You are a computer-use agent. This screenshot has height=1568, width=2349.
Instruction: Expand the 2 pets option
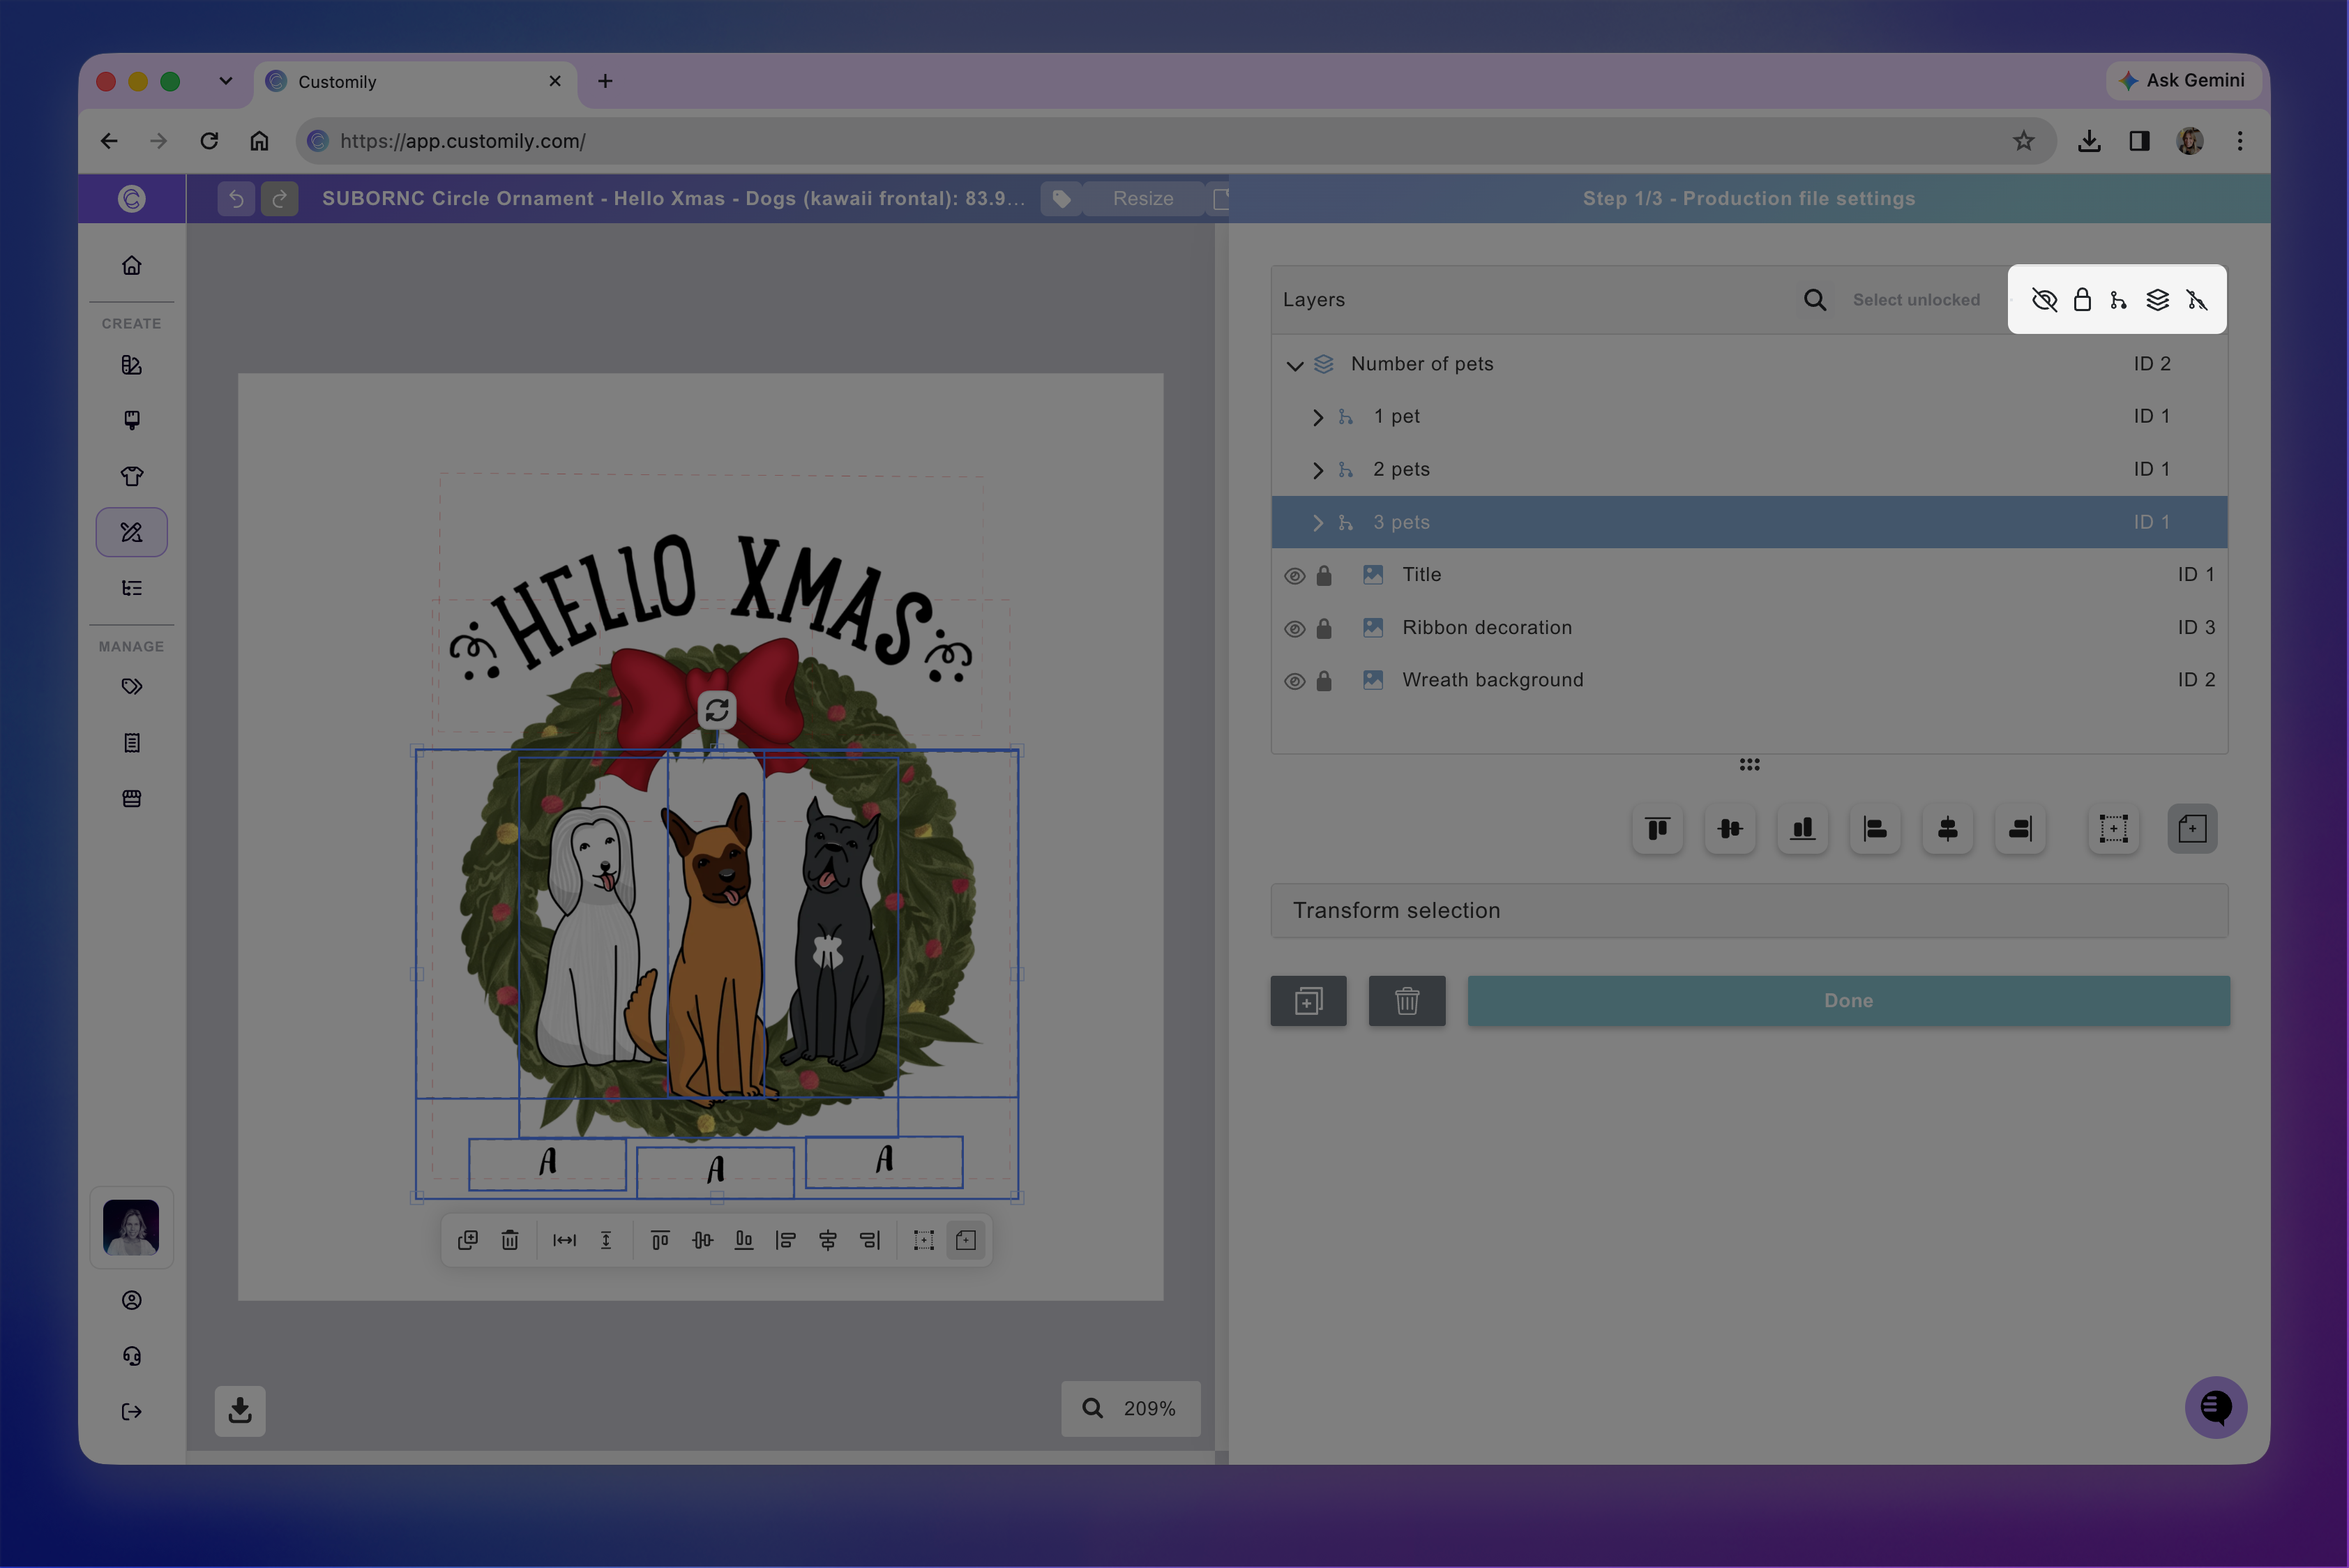click(1317, 470)
